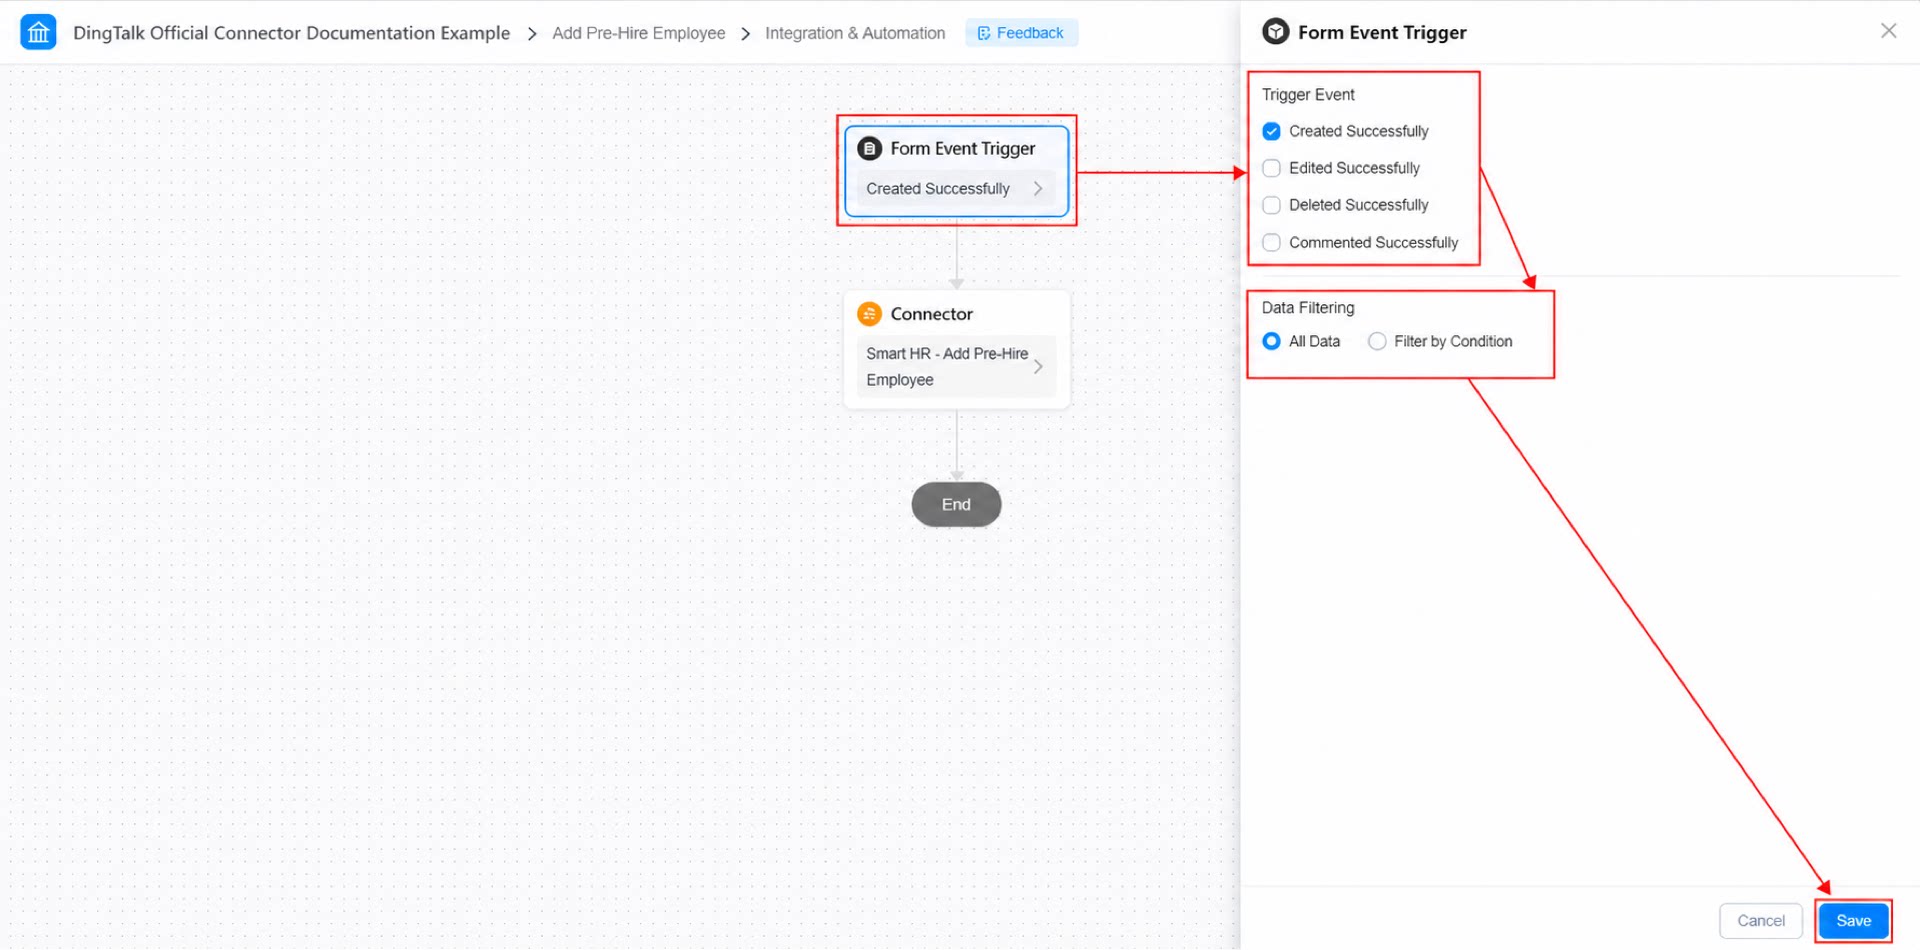This screenshot has width=1920, height=950.
Task: Check the Edited Successfully option
Action: [x=1271, y=168]
